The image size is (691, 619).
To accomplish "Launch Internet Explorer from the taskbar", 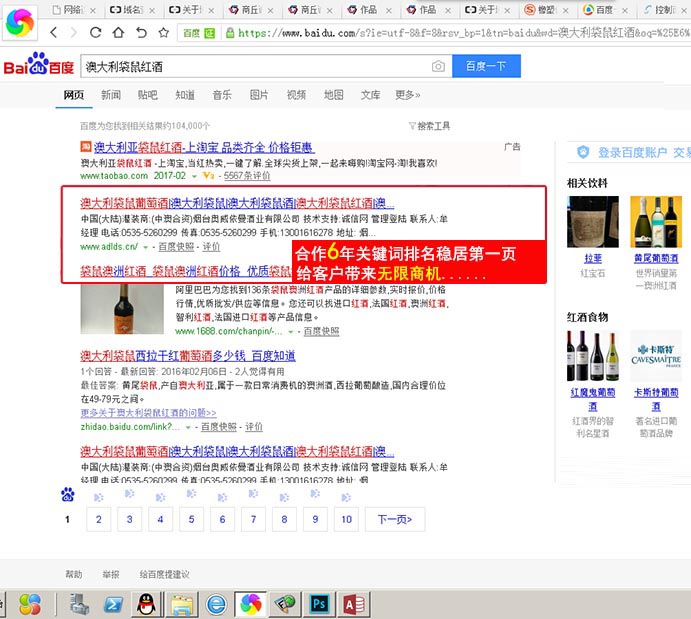I will 216,604.
